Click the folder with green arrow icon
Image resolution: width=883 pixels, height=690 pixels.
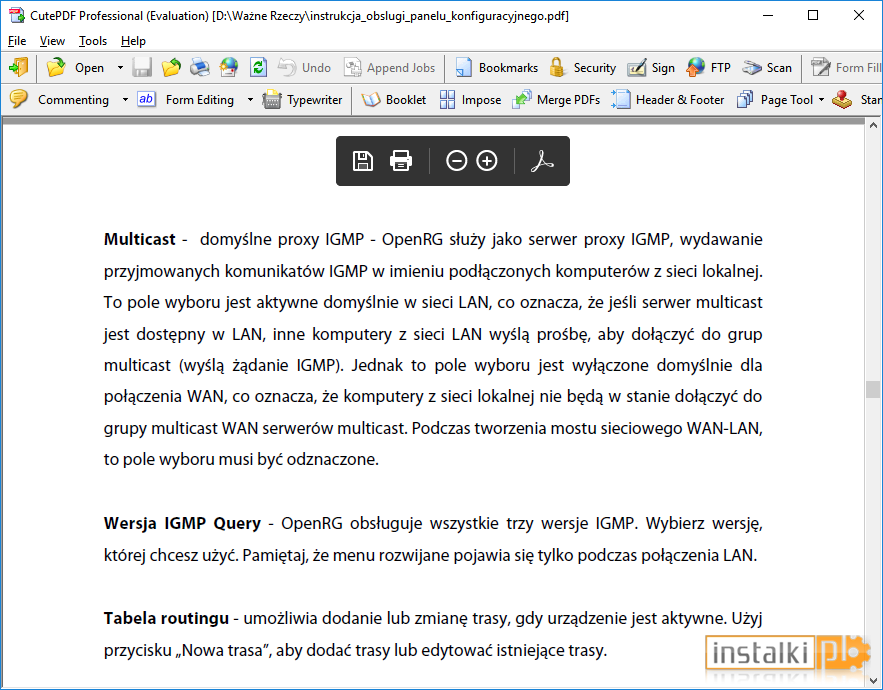[x=171, y=68]
